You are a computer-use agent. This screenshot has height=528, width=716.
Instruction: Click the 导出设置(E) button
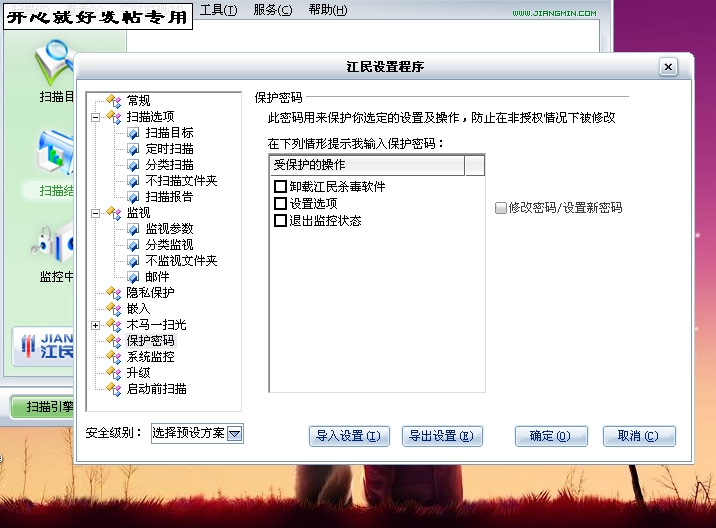[442, 436]
